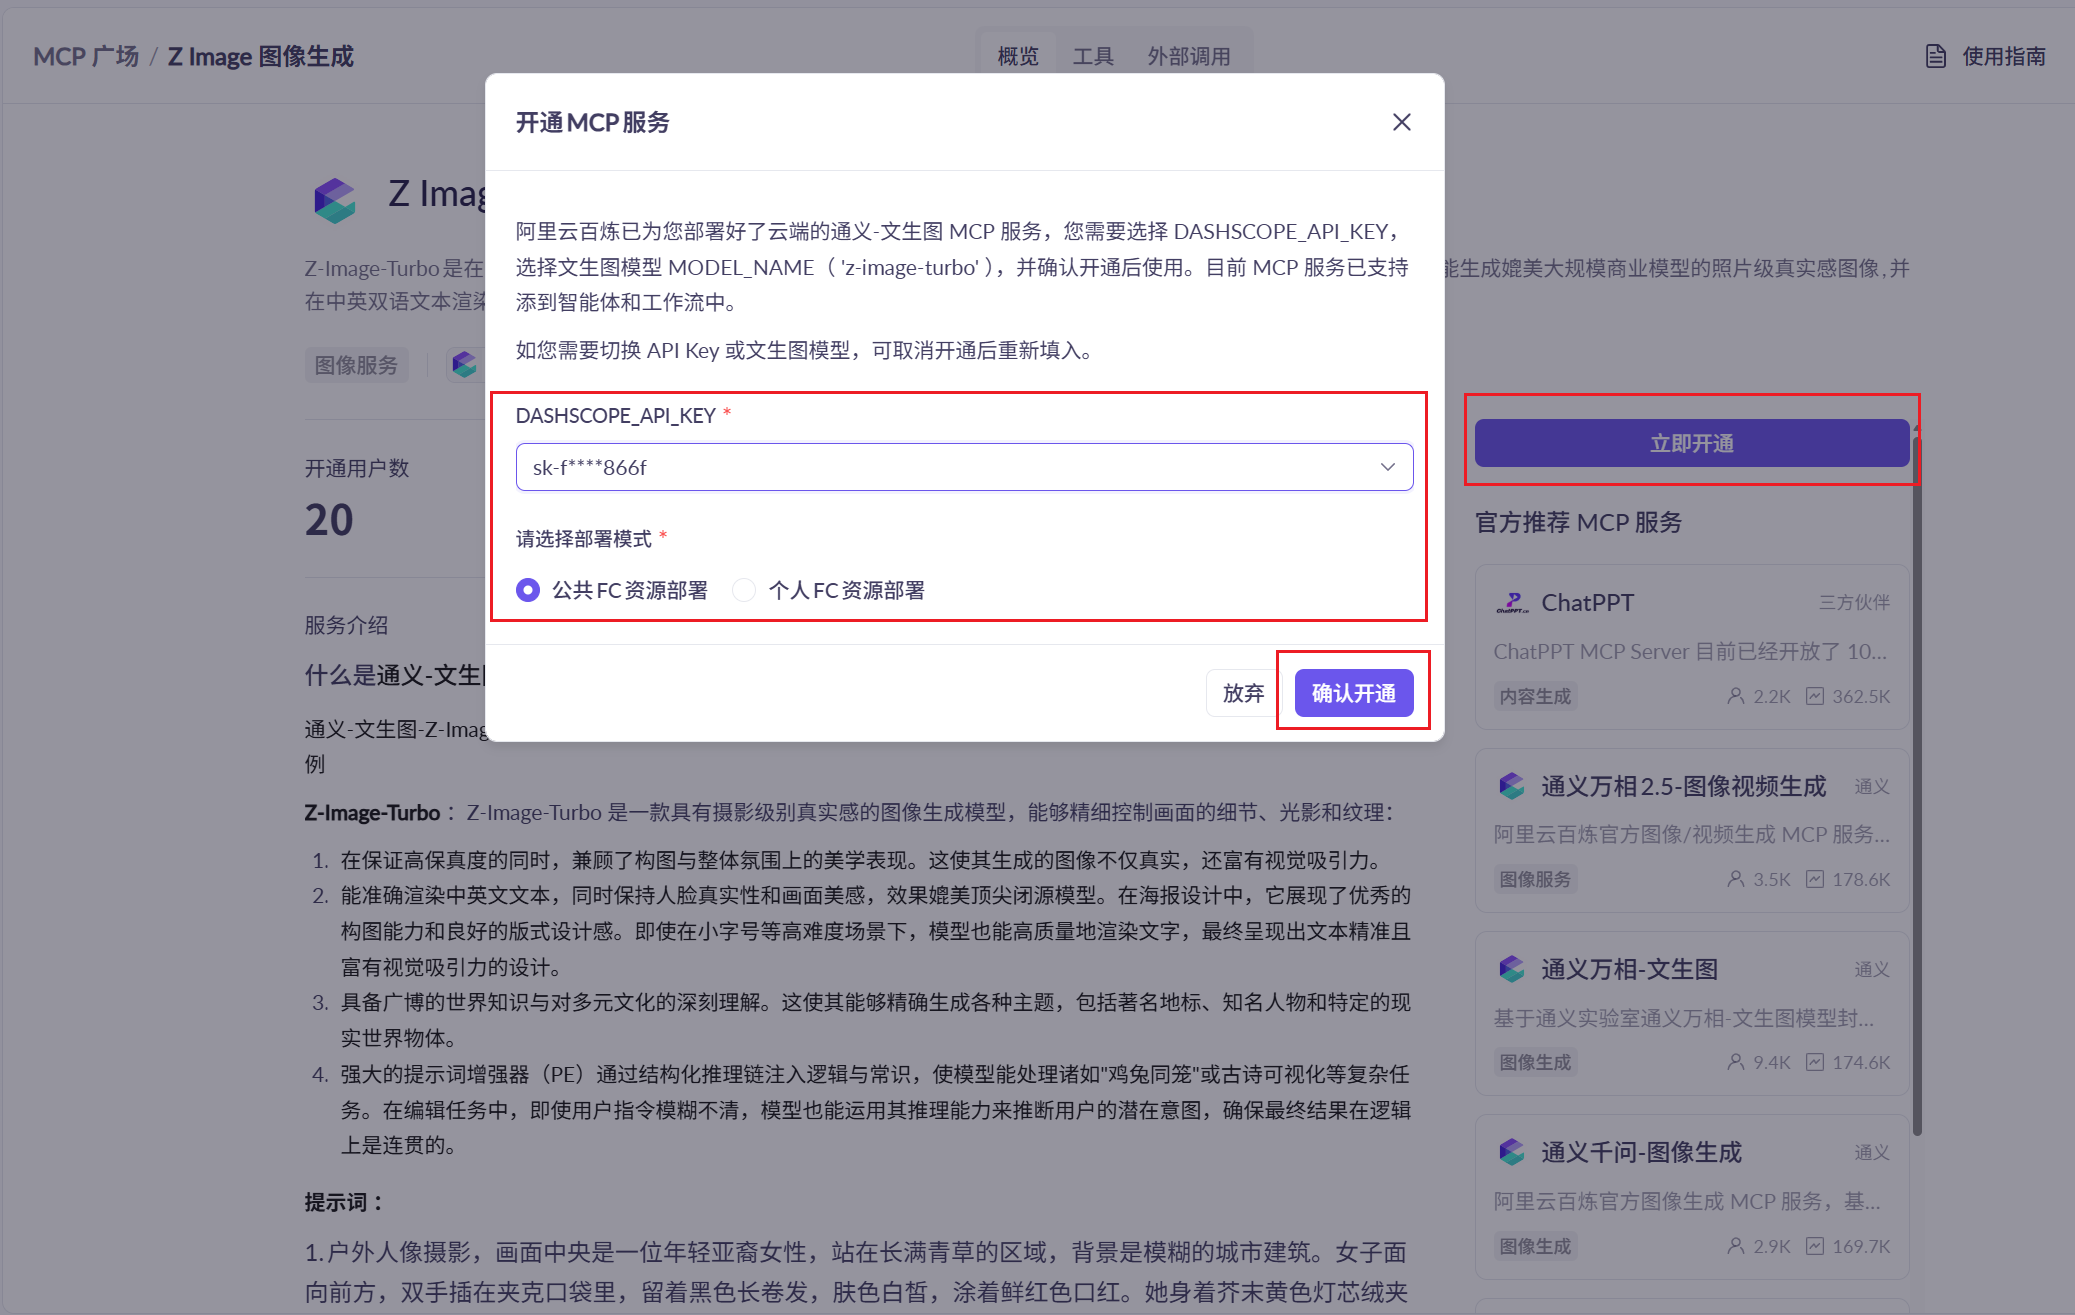Viewport: 2075px width, 1315px height.
Task: Switch to the 工具 tab
Action: click(1092, 56)
